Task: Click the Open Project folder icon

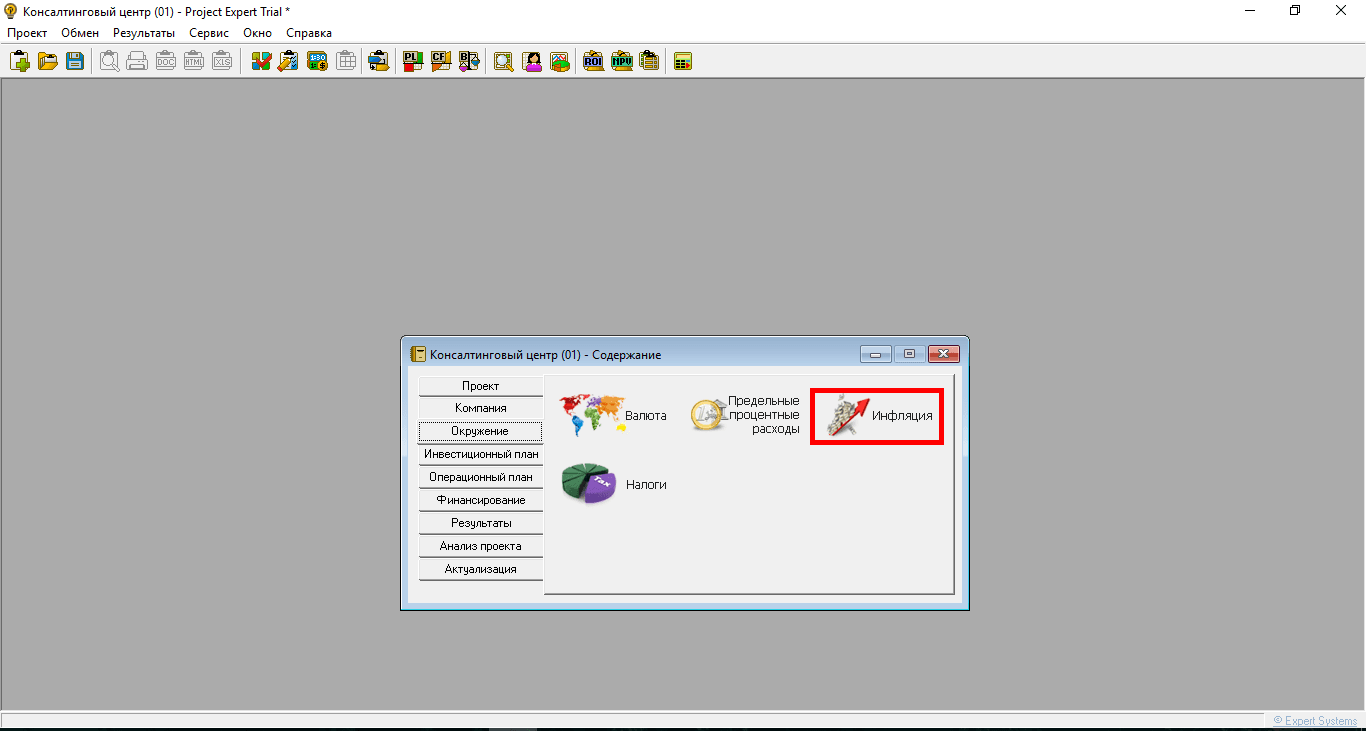Action: point(47,62)
